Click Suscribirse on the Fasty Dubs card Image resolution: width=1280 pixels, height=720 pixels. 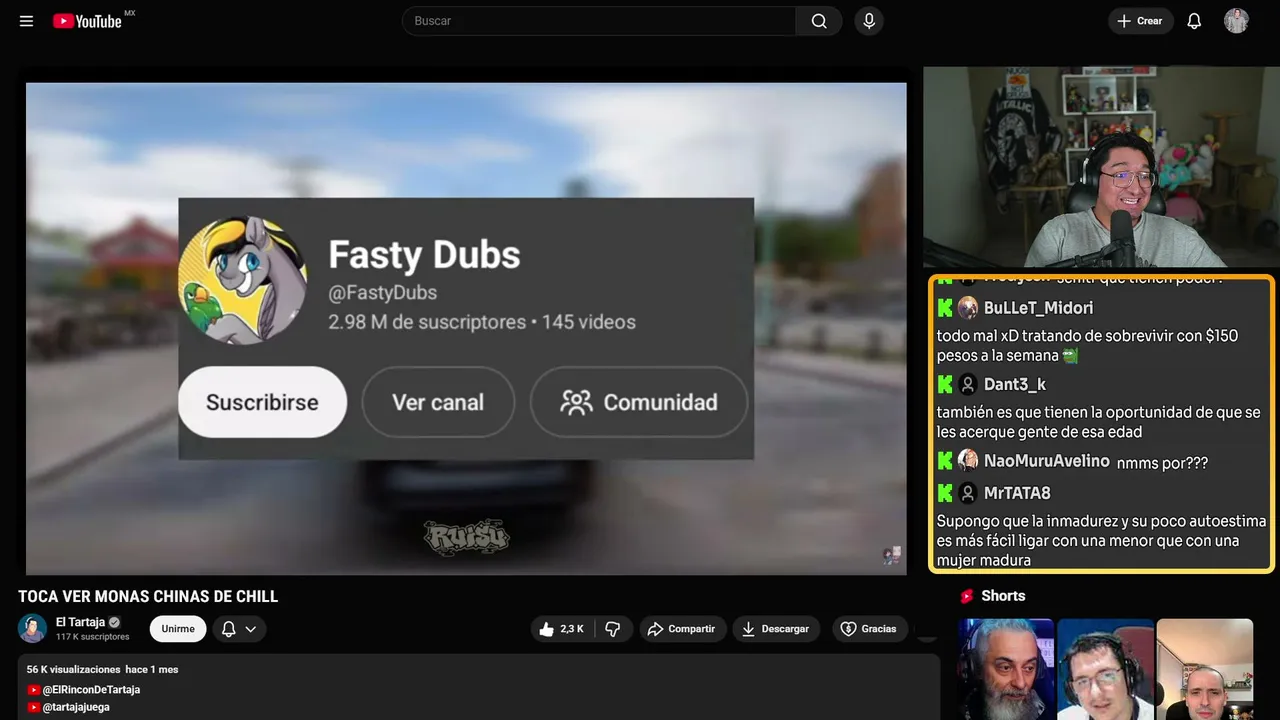pos(262,402)
